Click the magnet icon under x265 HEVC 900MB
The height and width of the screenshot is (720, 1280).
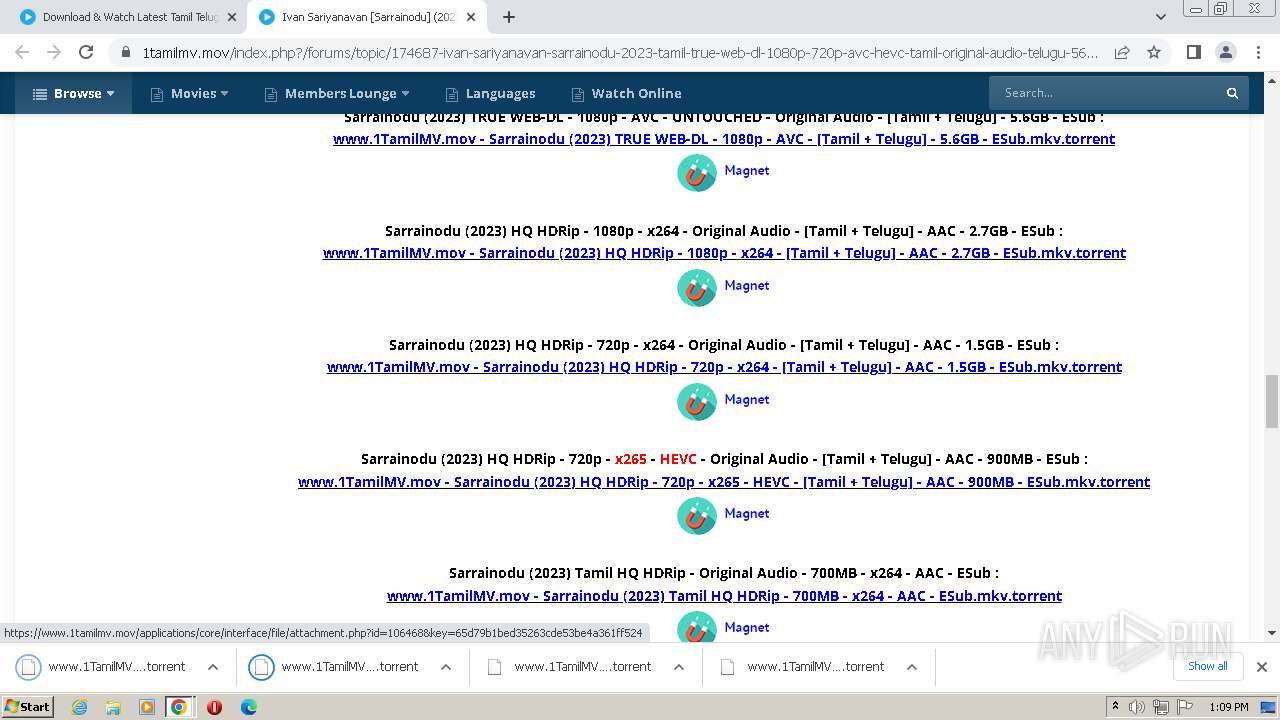pos(697,515)
